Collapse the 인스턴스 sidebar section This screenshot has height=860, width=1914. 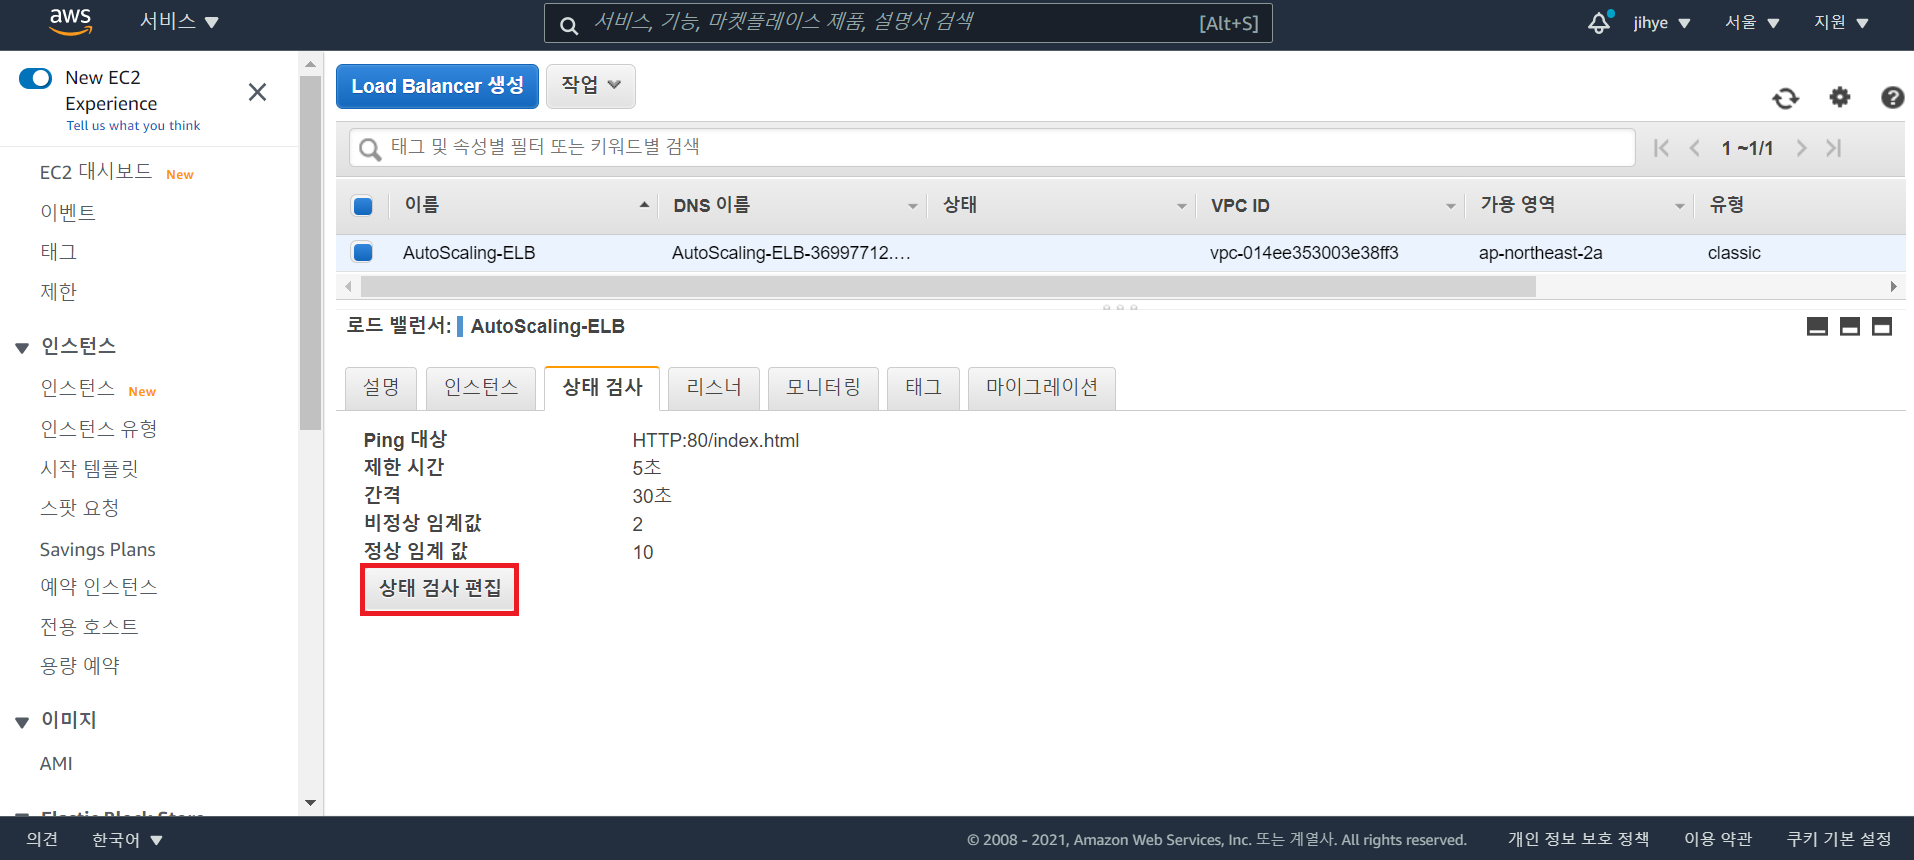tap(22, 347)
